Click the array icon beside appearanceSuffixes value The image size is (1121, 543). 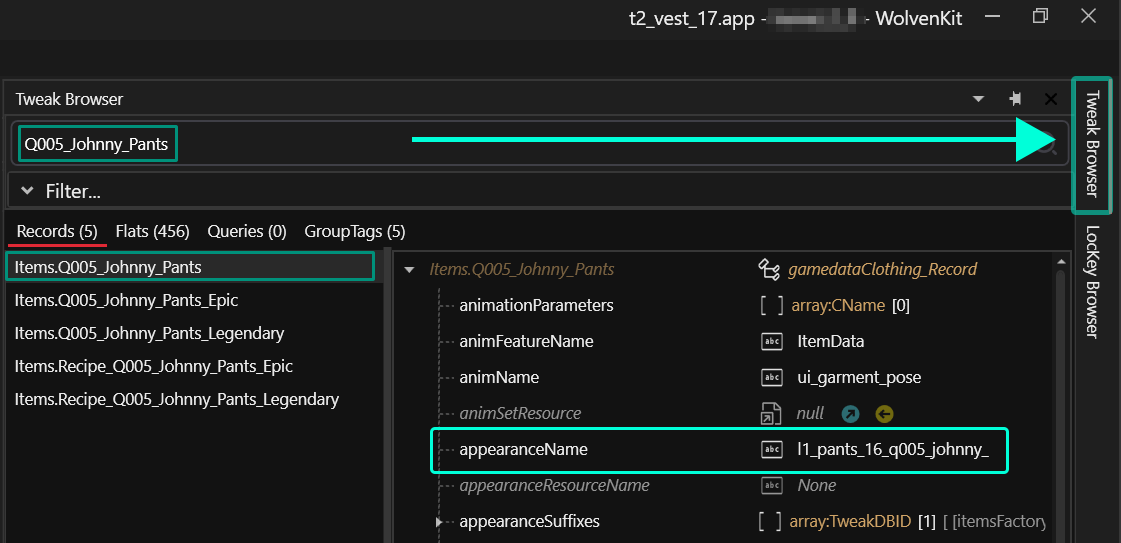pyautogui.click(x=771, y=521)
